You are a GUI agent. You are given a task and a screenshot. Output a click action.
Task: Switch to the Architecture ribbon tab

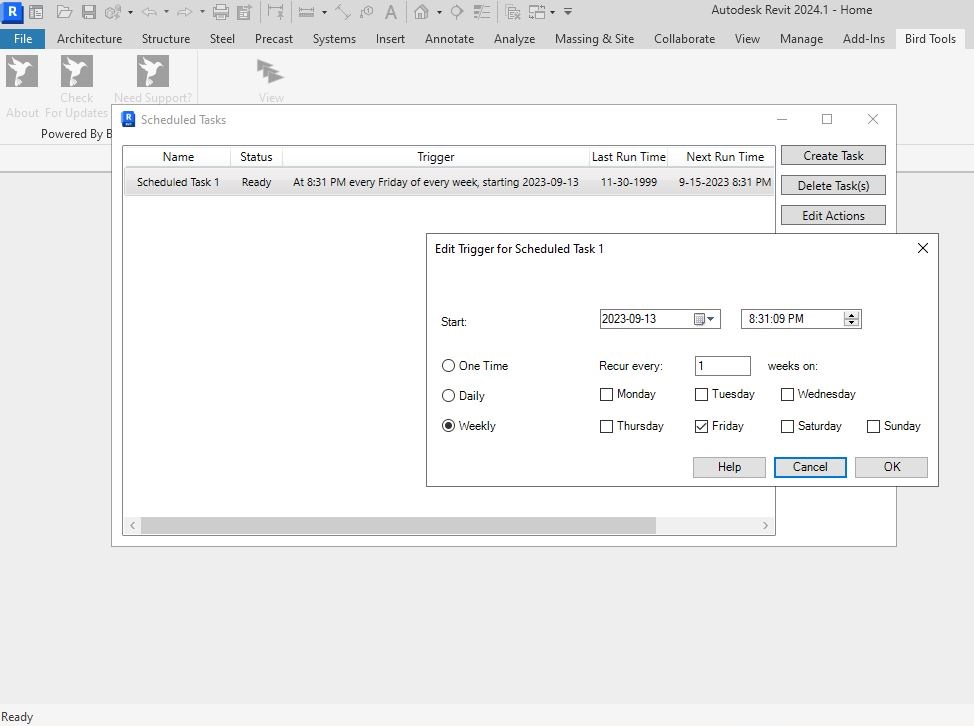coord(89,39)
